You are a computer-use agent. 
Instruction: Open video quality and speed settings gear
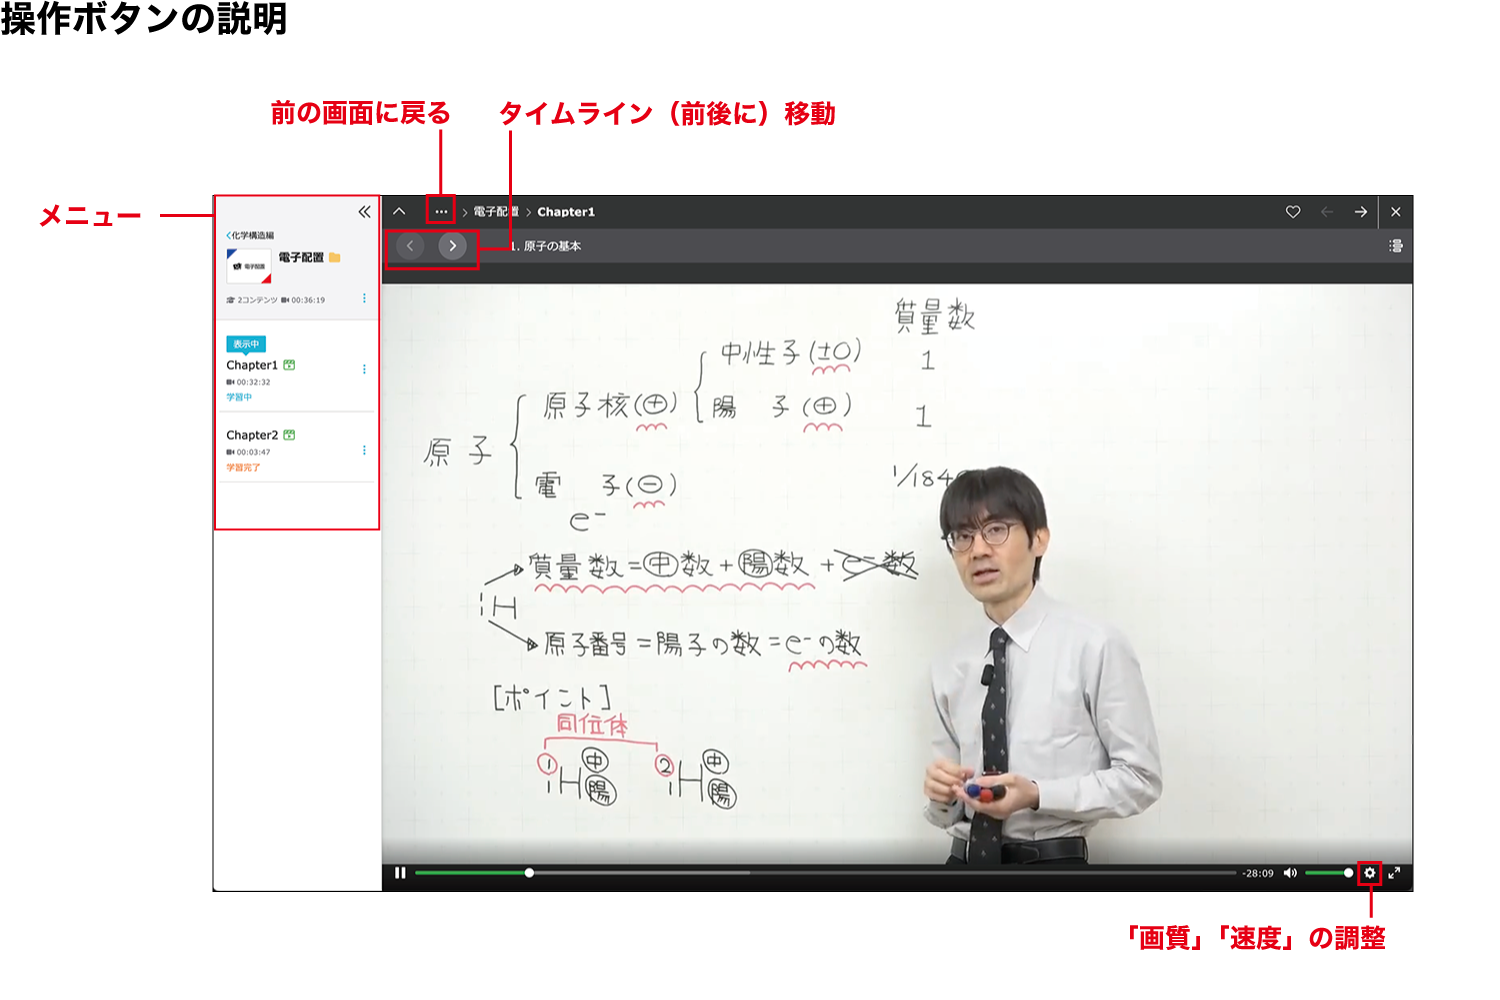point(1369,873)
